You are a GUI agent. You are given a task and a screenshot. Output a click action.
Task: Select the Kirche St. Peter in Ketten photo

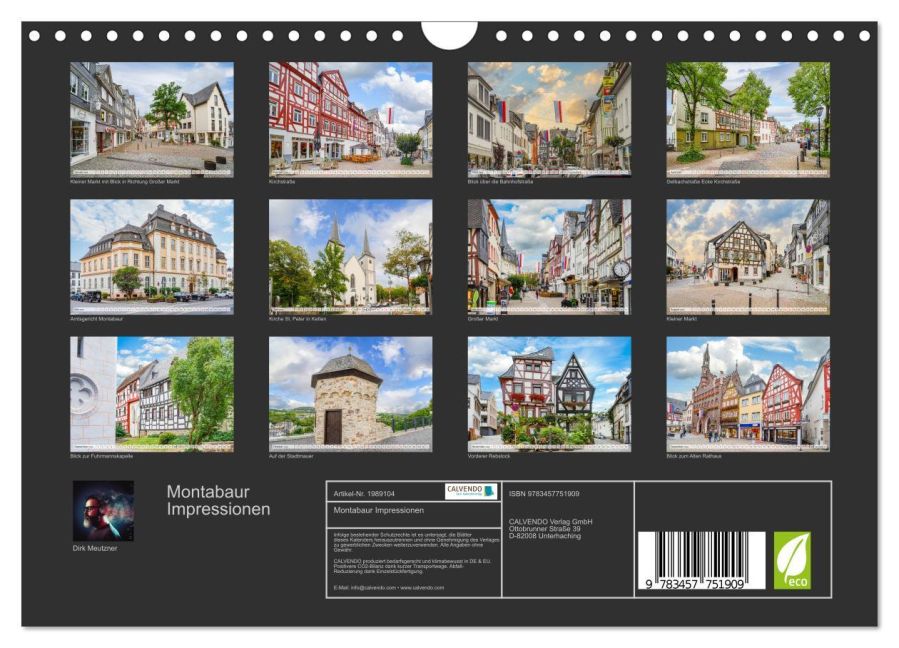350,256
